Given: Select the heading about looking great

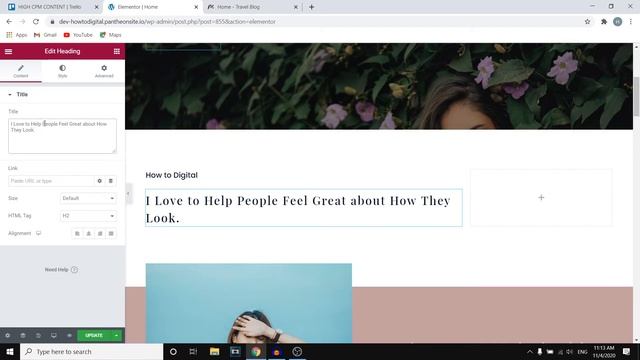Looking at the screenshot, I should 304,208.
